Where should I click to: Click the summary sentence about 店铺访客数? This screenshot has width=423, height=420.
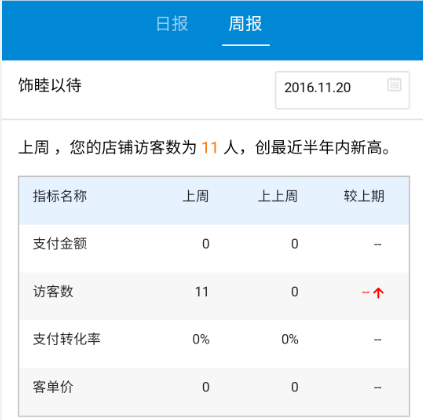pyautogui.click(x=204, y=148)
